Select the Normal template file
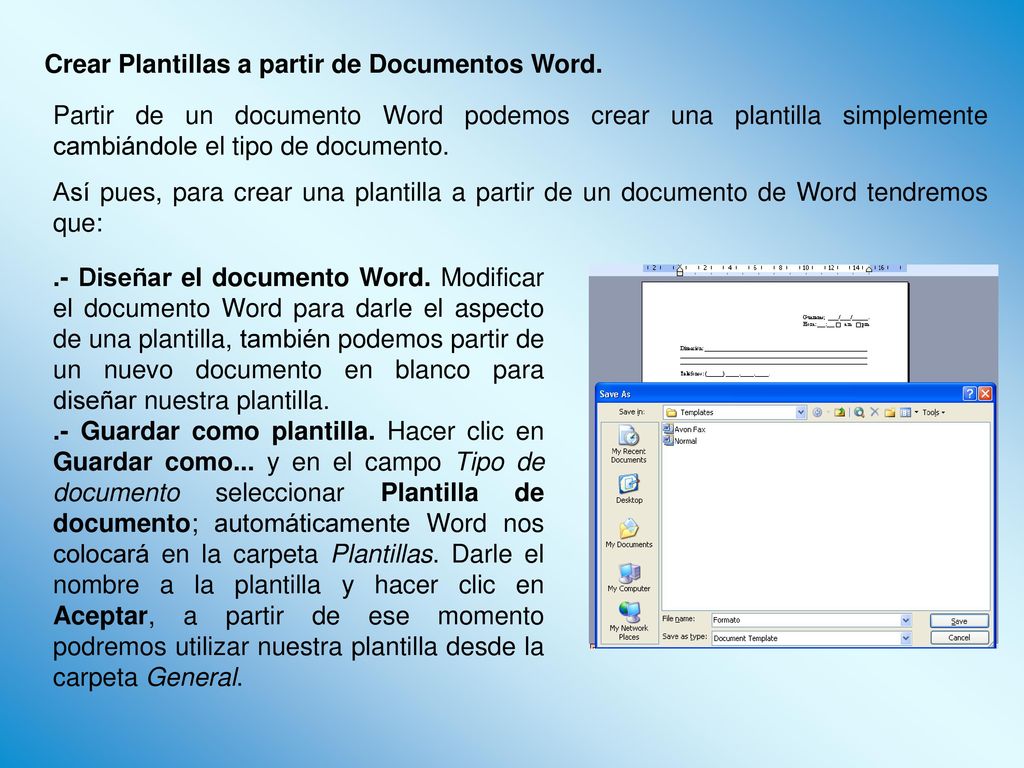 680,441
